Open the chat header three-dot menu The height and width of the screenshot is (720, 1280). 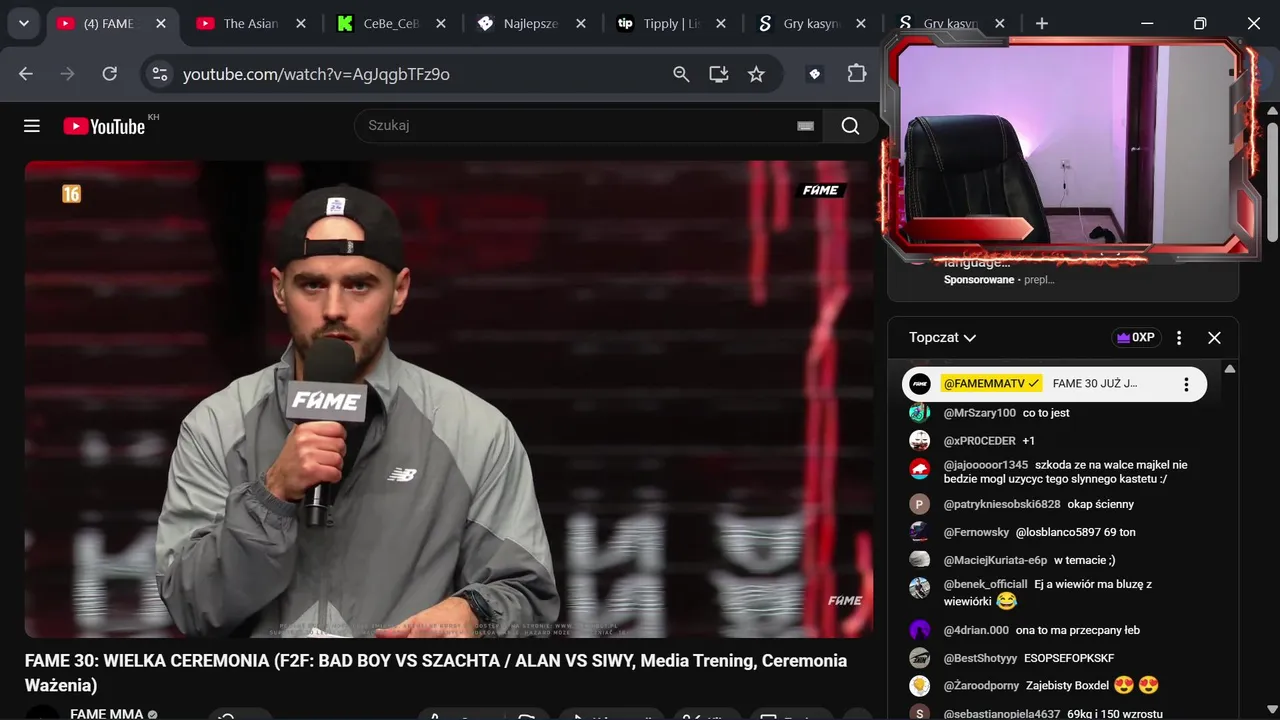point(1179,338)
